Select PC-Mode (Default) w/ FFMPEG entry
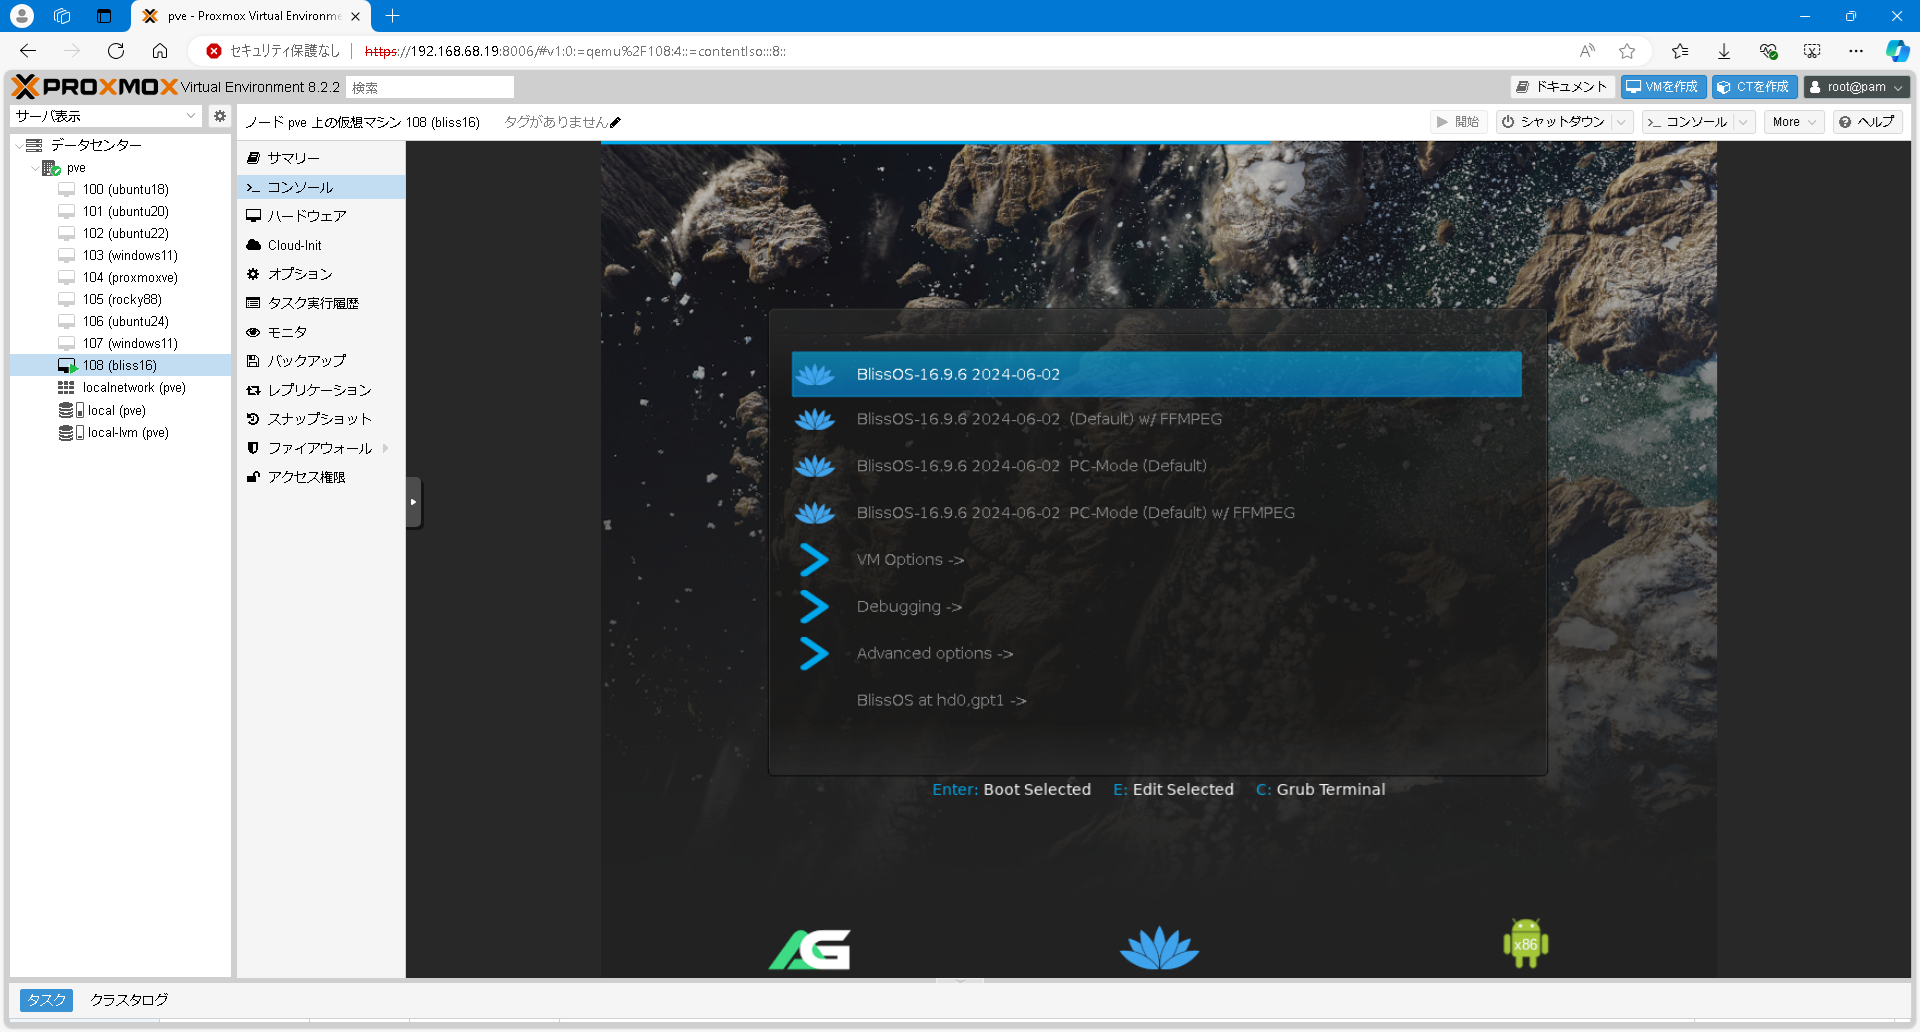The height and width of the screenshot is (1032, 1920). [x=1156, y=513]
